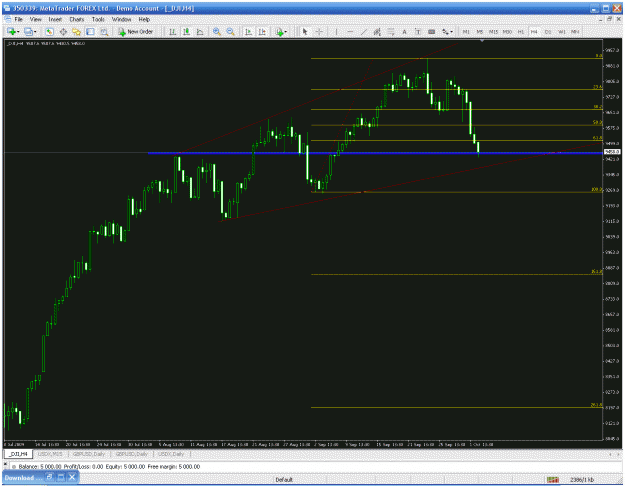Click the connection status bars icon
The width and height of the screenshot is (625, 486).
pyautogui.click(x=552, y=480)
